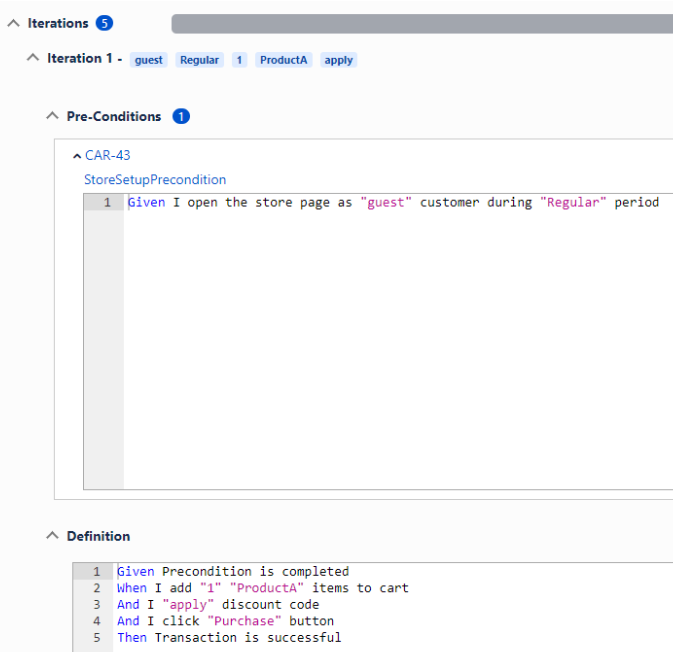Click the Regular parameter tag
The height and width of the screenshot is (652, 678).
pos(199,60)
